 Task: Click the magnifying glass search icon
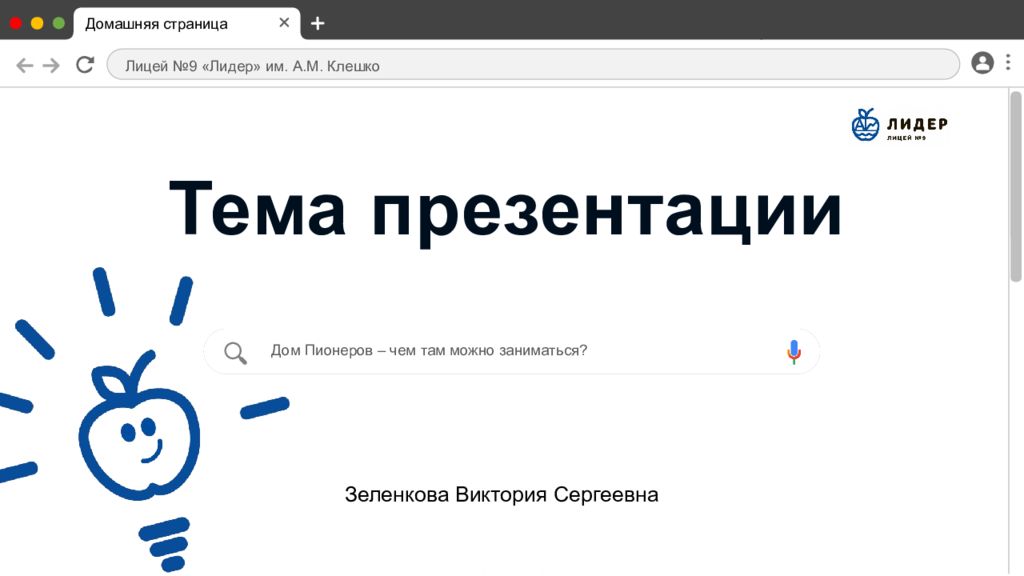click(x=235, y=352)
